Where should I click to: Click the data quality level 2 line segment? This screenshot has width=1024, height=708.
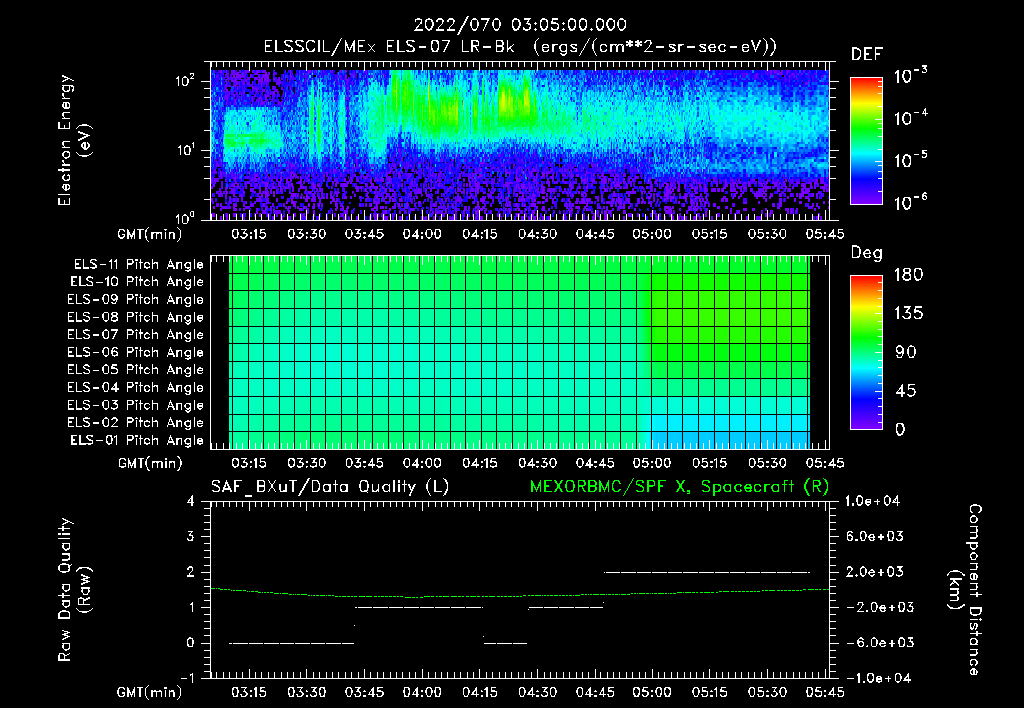pyautogui.click(x=707, y=572)
